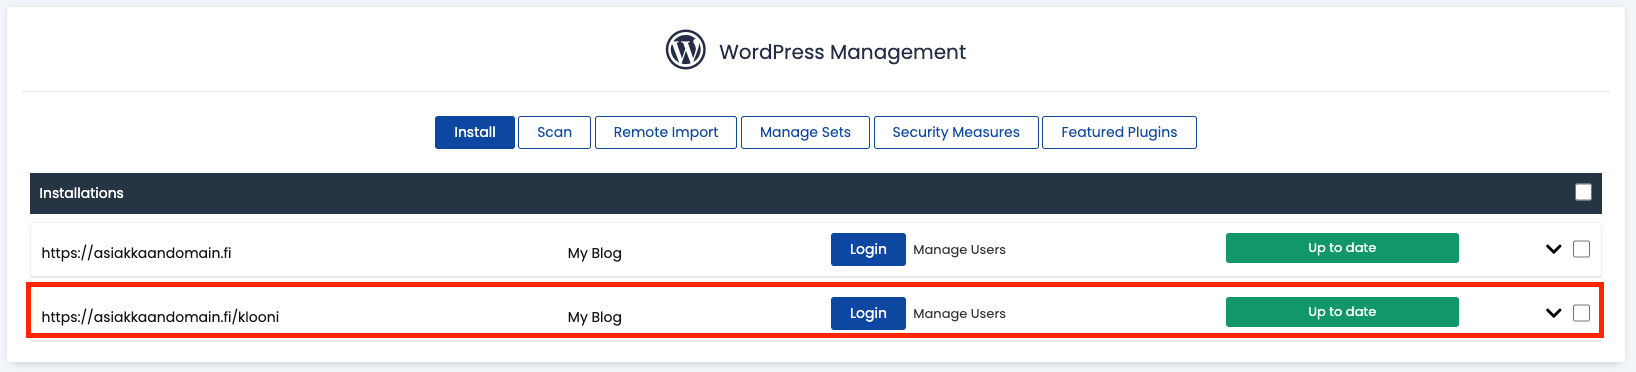Expand details for asiakkaandomain.fi row
The width and height of the screenshot is (1636, 372).
(1553, 249)
